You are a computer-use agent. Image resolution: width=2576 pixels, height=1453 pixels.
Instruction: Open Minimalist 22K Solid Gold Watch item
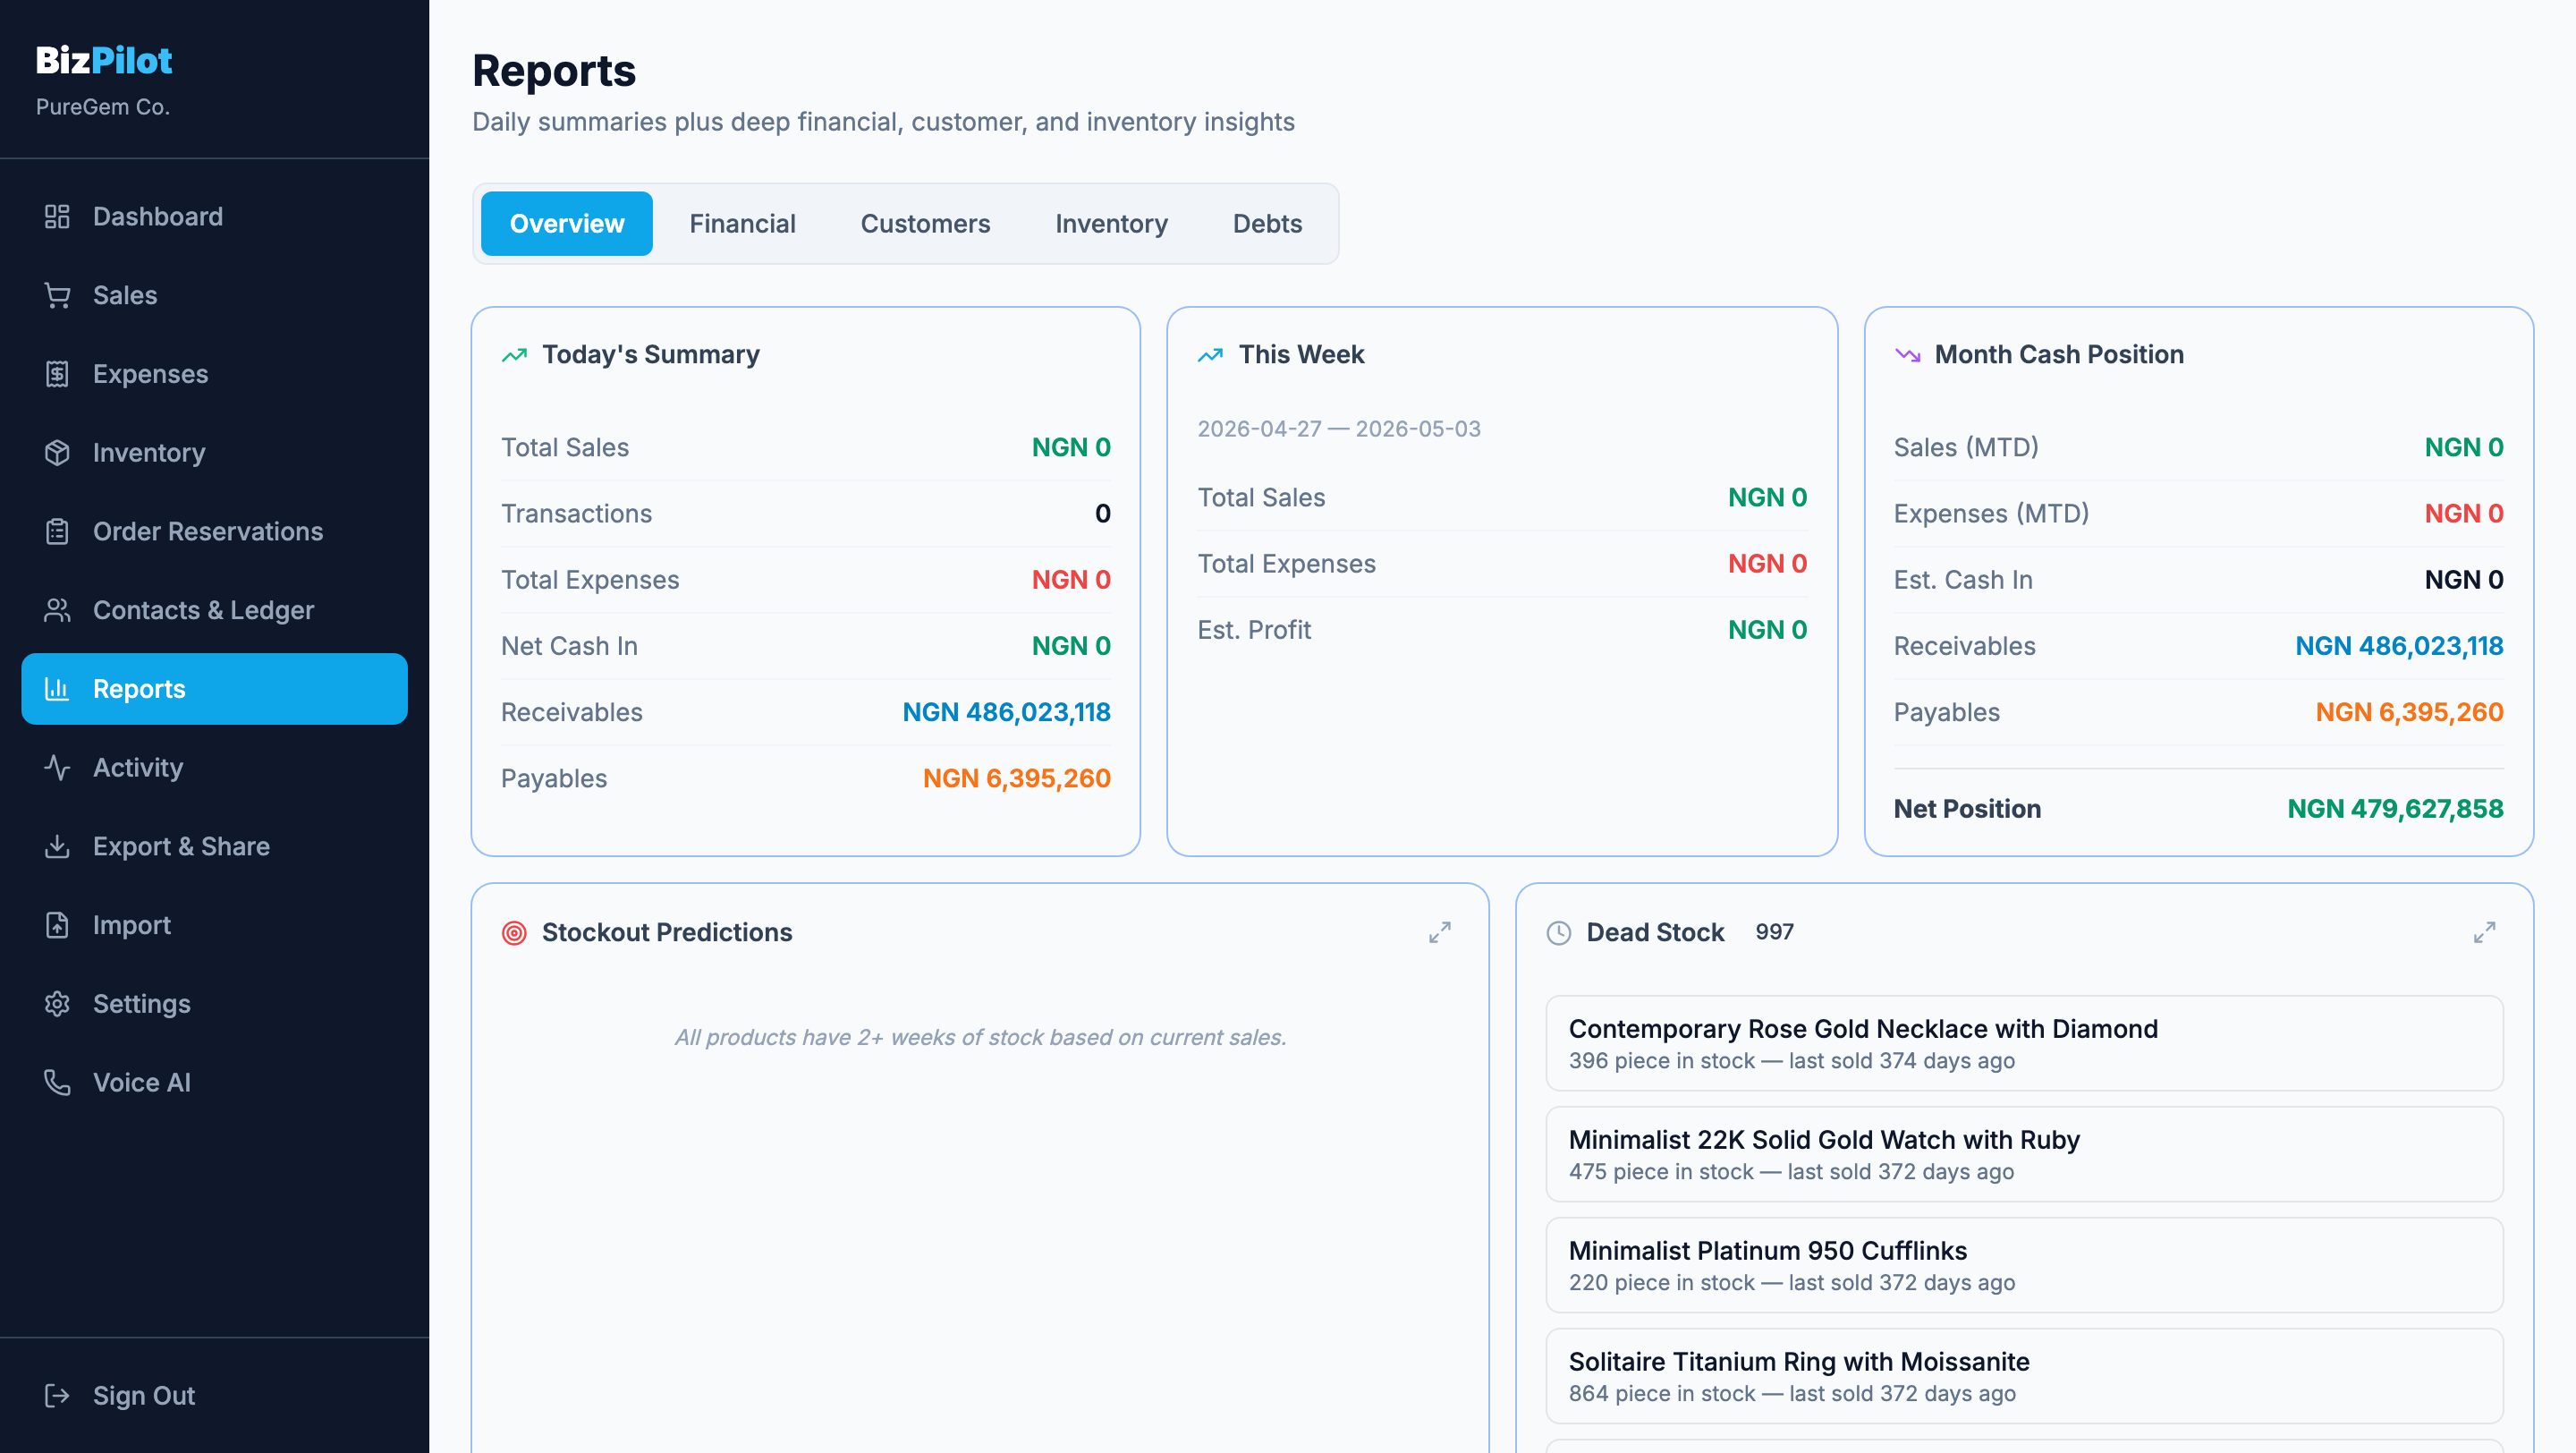click(2023, 1154)
